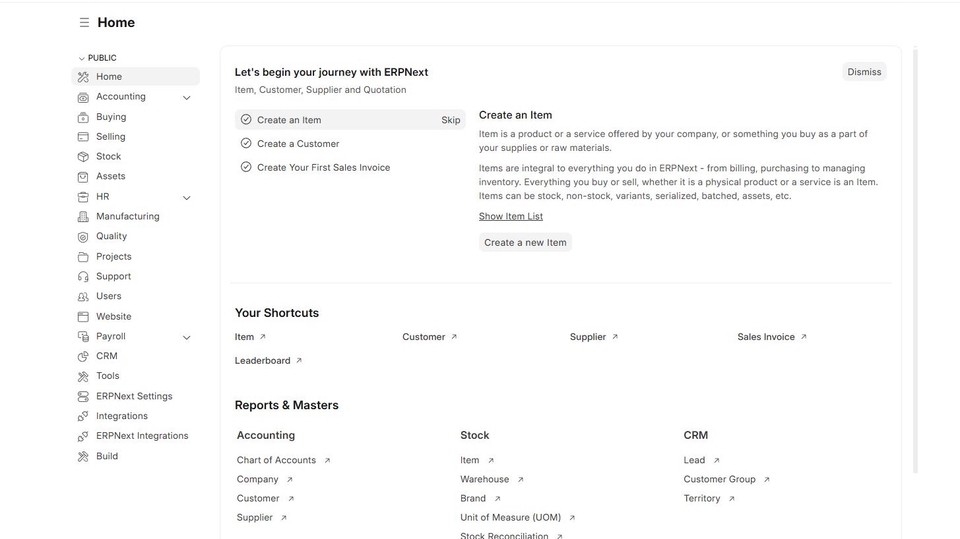Toggle the sidebar hamburger menu icon
960x539 pixels.
pyautogui.click(x=84, y=23)
